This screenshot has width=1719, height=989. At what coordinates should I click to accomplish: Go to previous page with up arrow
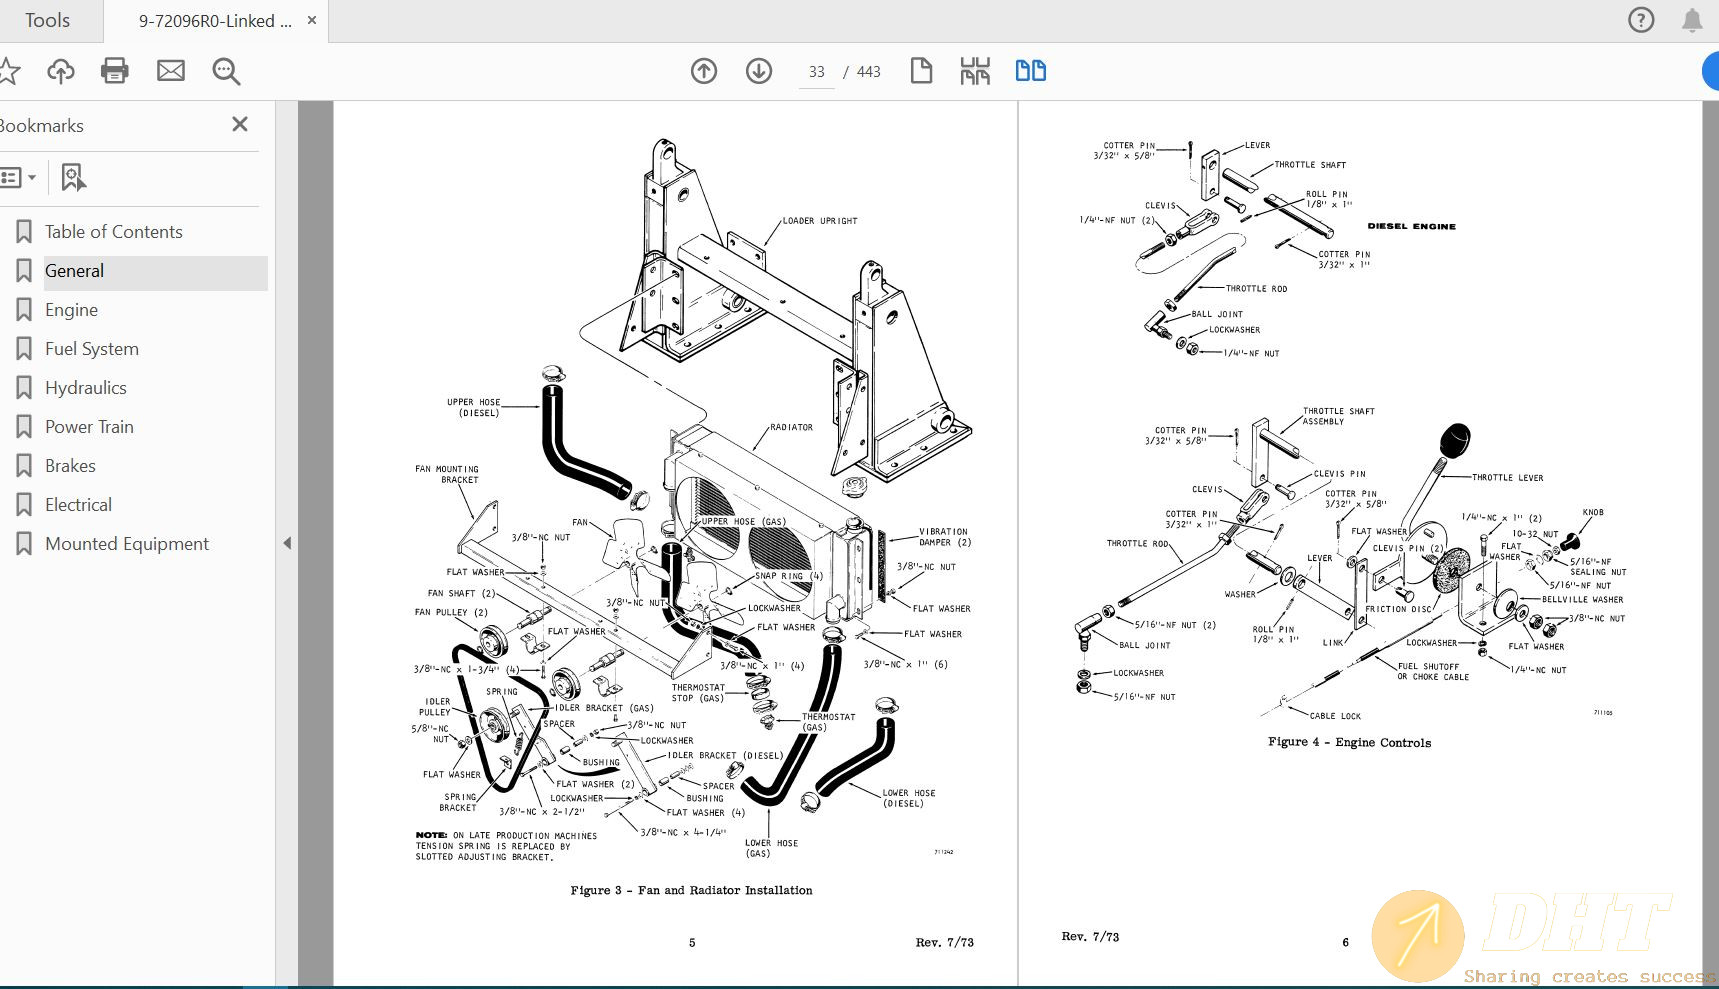tap(704, 71)
